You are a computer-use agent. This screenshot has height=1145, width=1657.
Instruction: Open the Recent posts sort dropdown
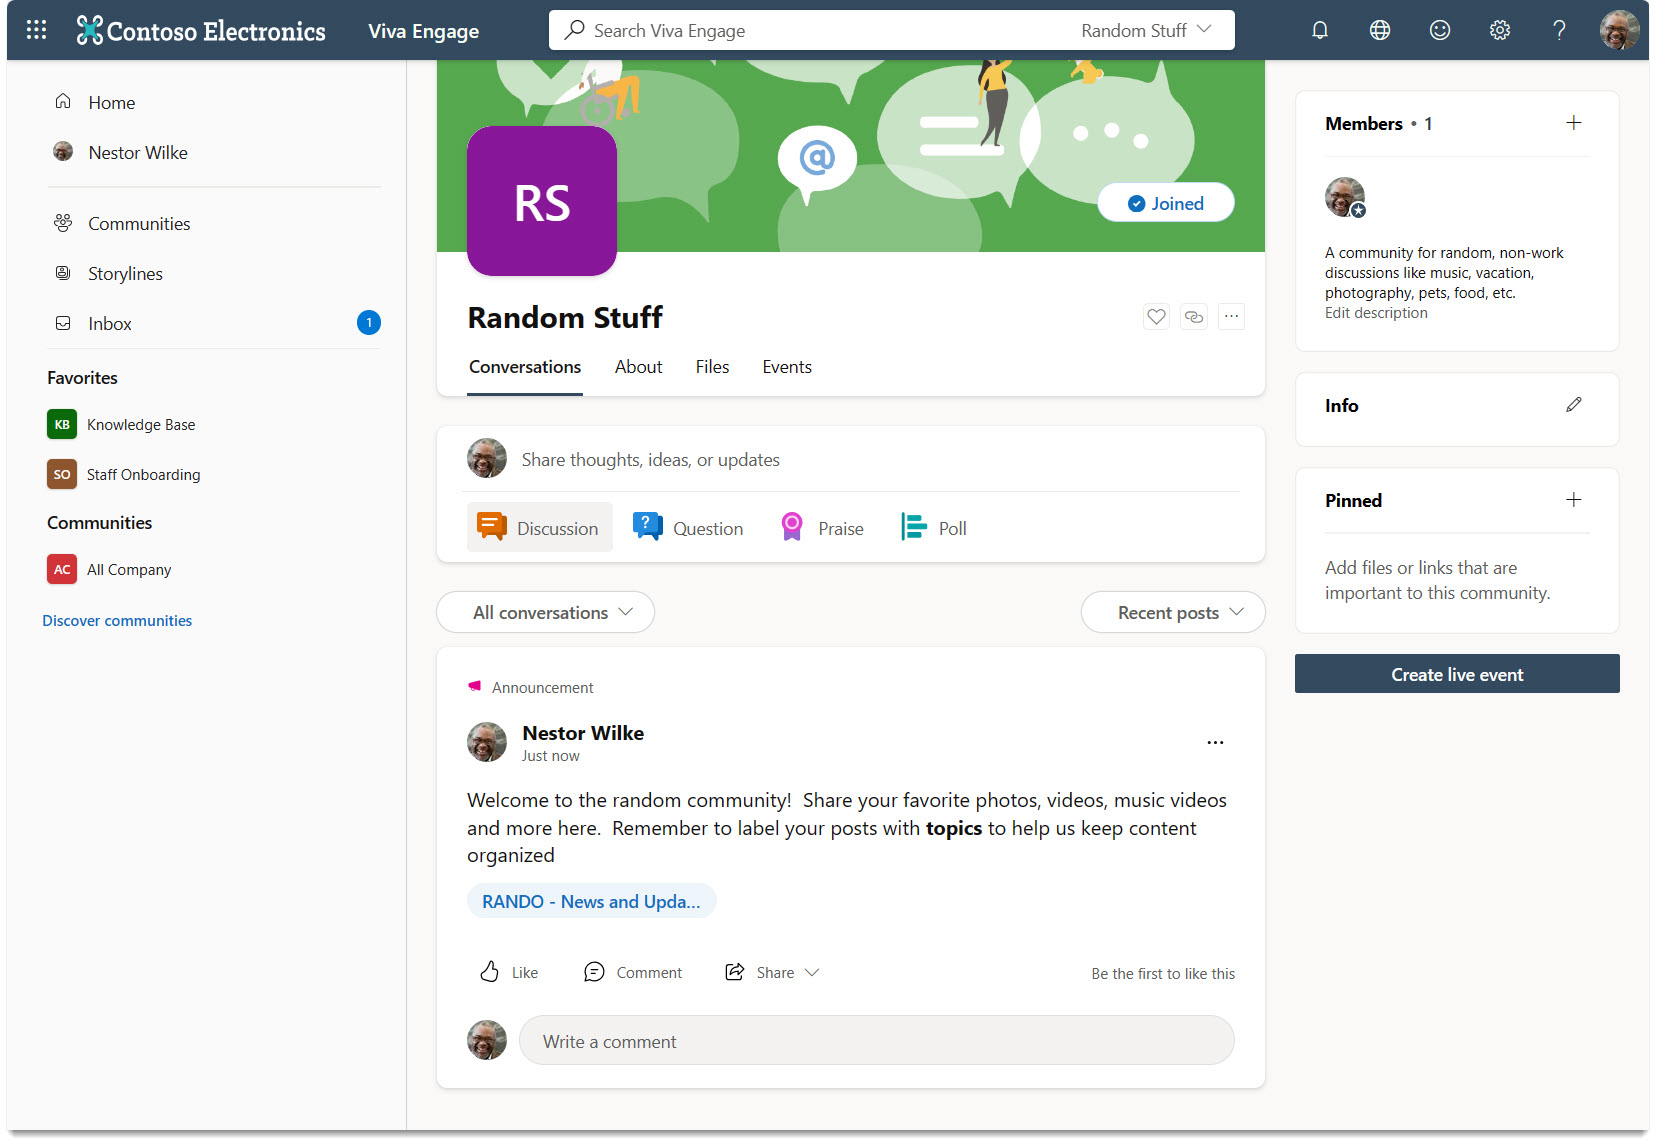pyautogui.click(x=1172, y=611)
